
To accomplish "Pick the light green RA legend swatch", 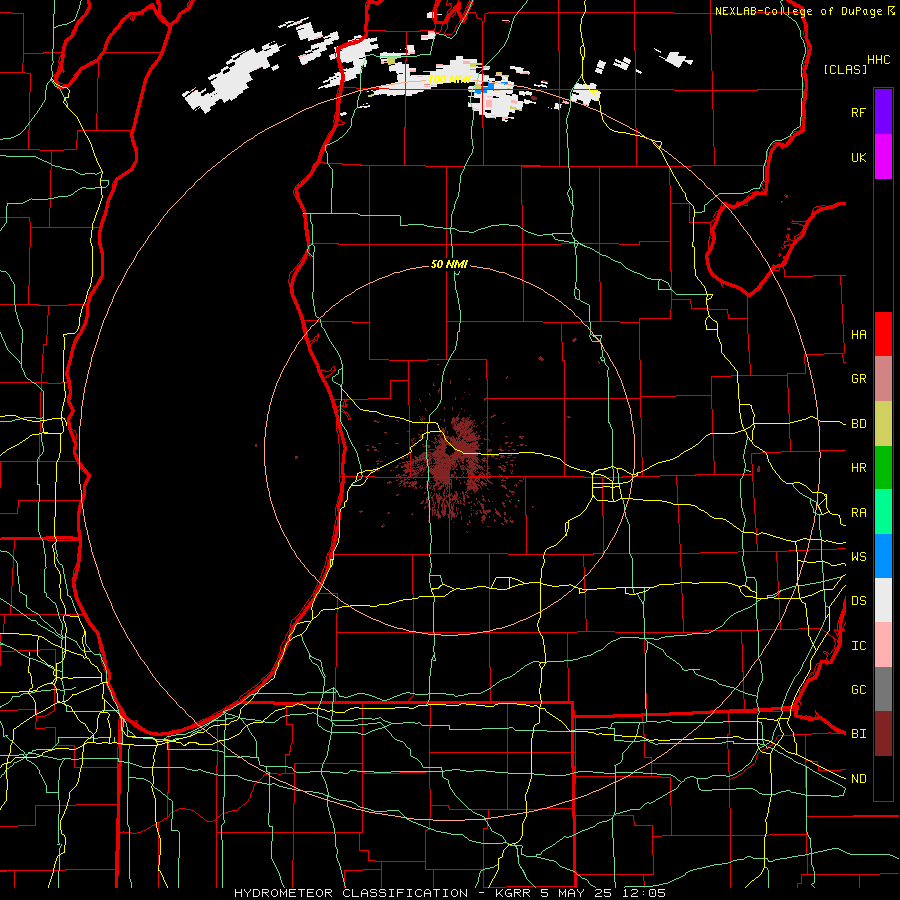I will click(x=883, y=512).
